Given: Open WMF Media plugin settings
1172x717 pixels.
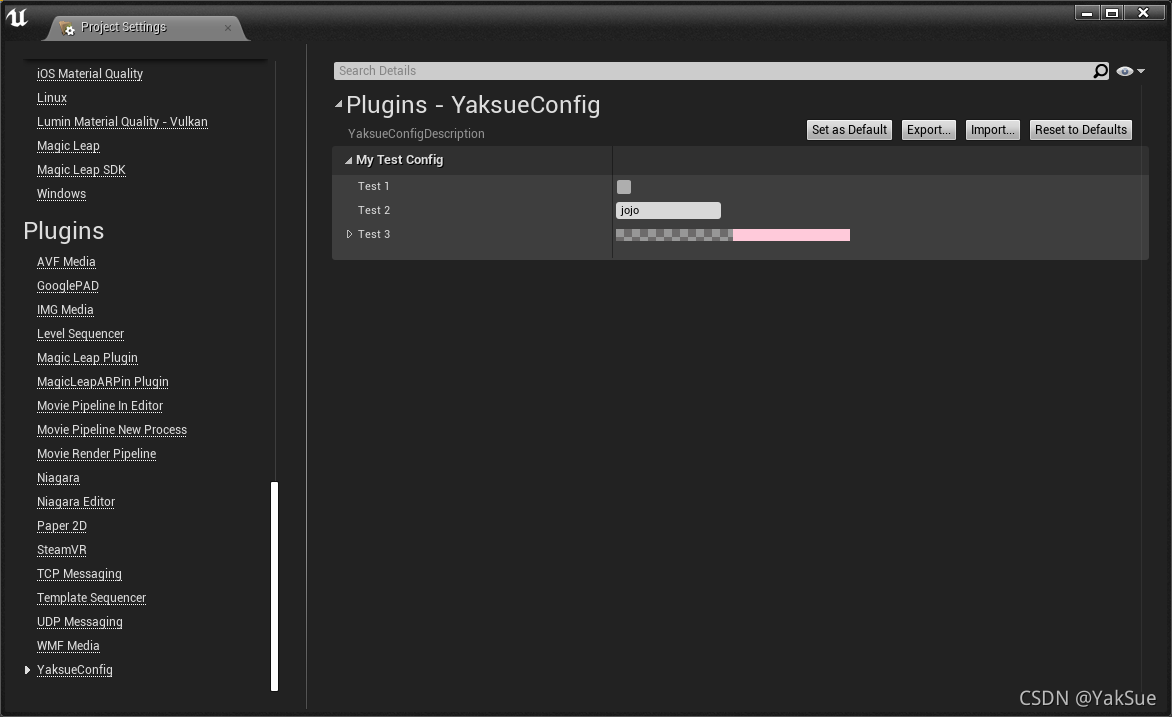Looking at the screenshot, I should point(68,645).
